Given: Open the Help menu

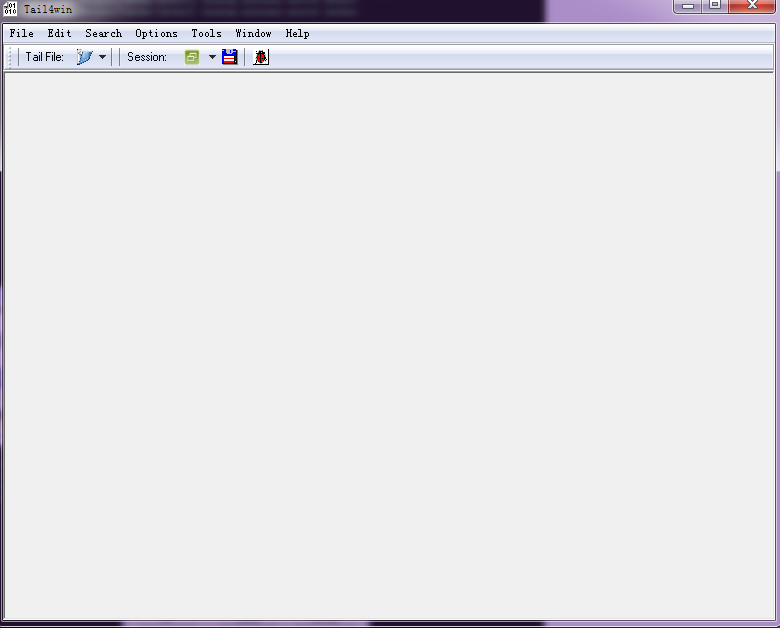Looking at the screenshot, I should coord(297,33).
